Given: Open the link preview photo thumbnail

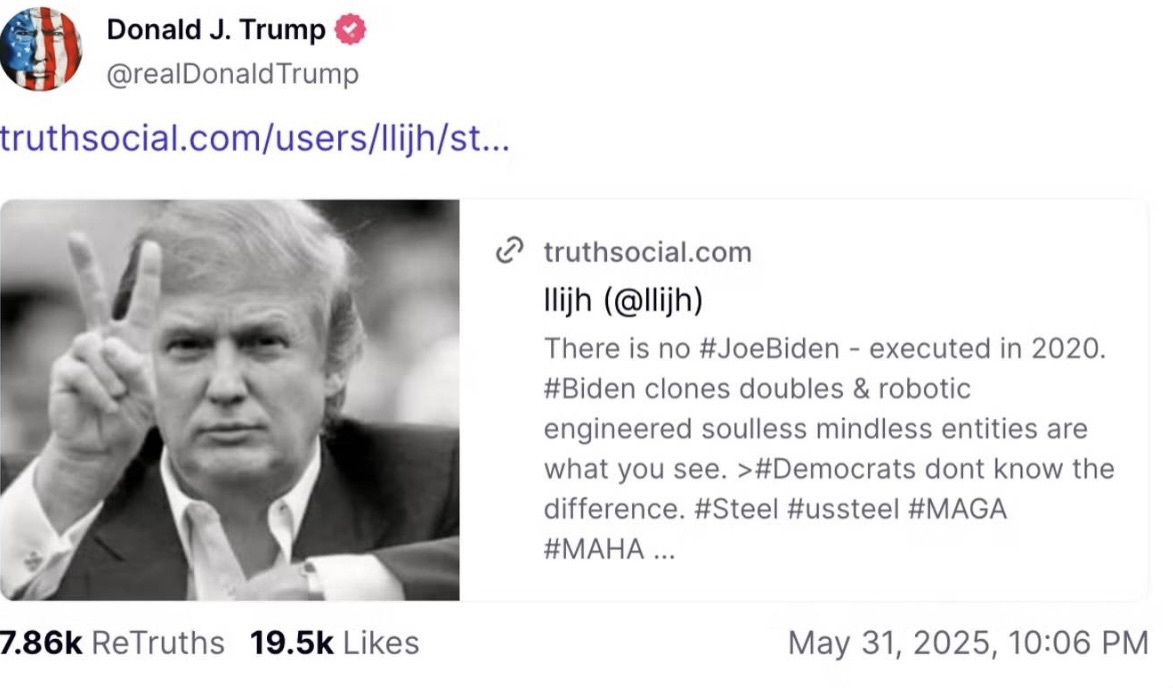Looking at the screenshot, I should (x=230, y=400).
